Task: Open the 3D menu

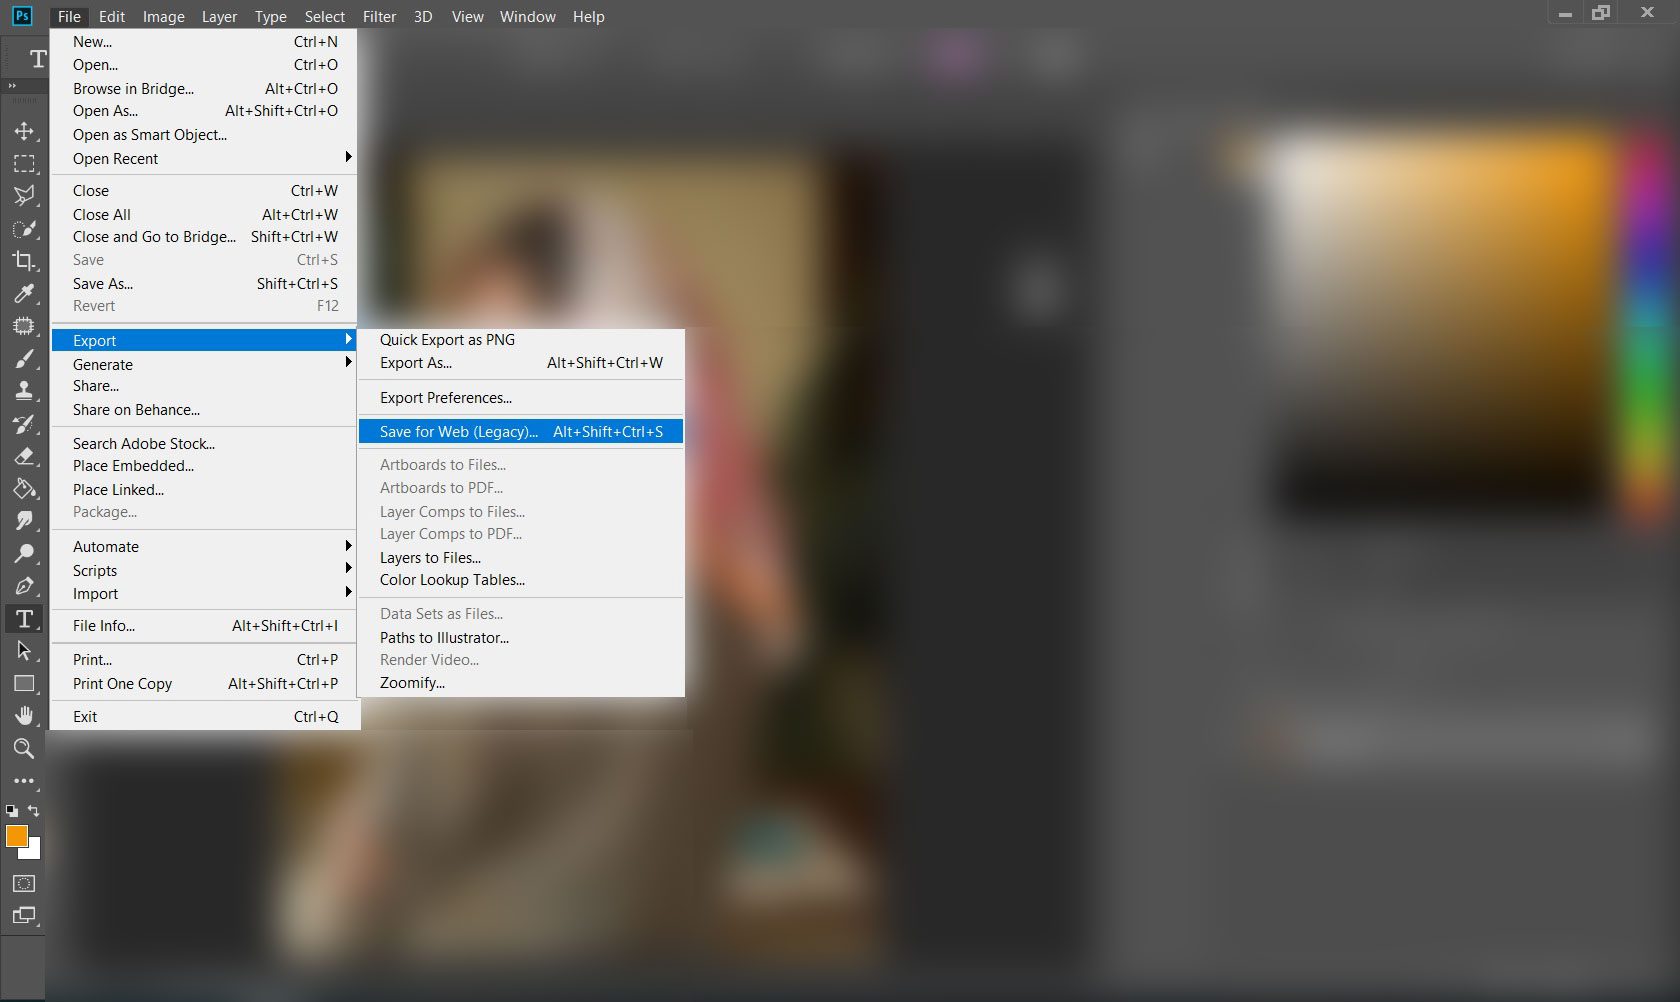Action: tap(423, 16)
